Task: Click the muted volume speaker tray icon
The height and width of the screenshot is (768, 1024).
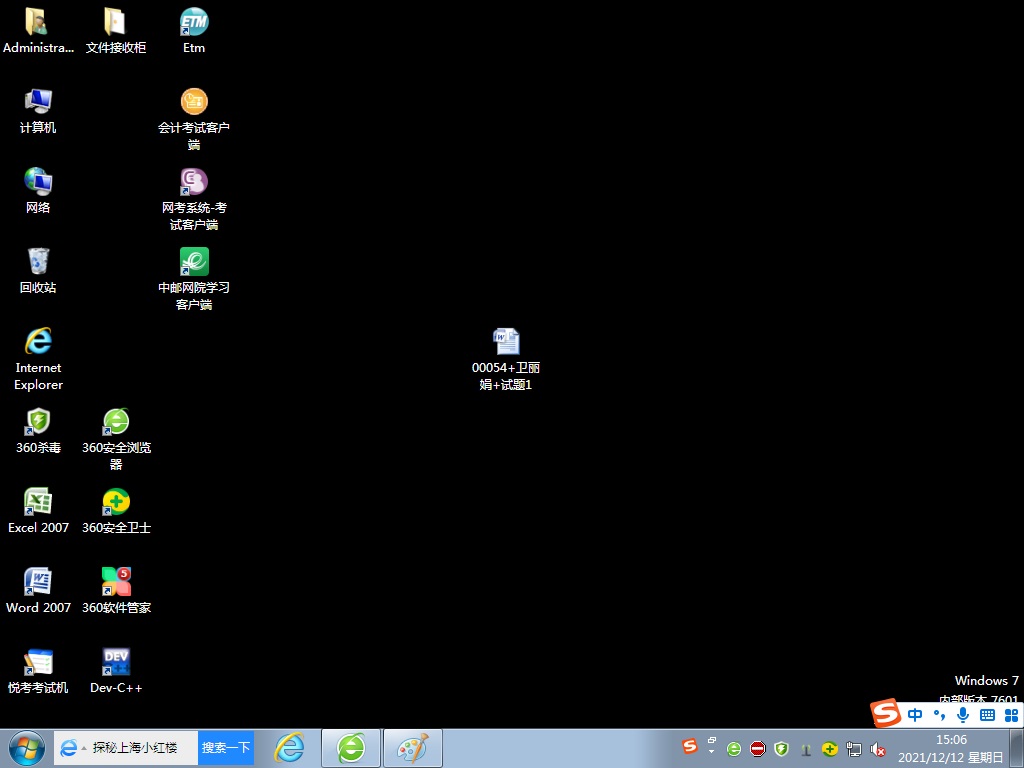Action: point(878,749)
